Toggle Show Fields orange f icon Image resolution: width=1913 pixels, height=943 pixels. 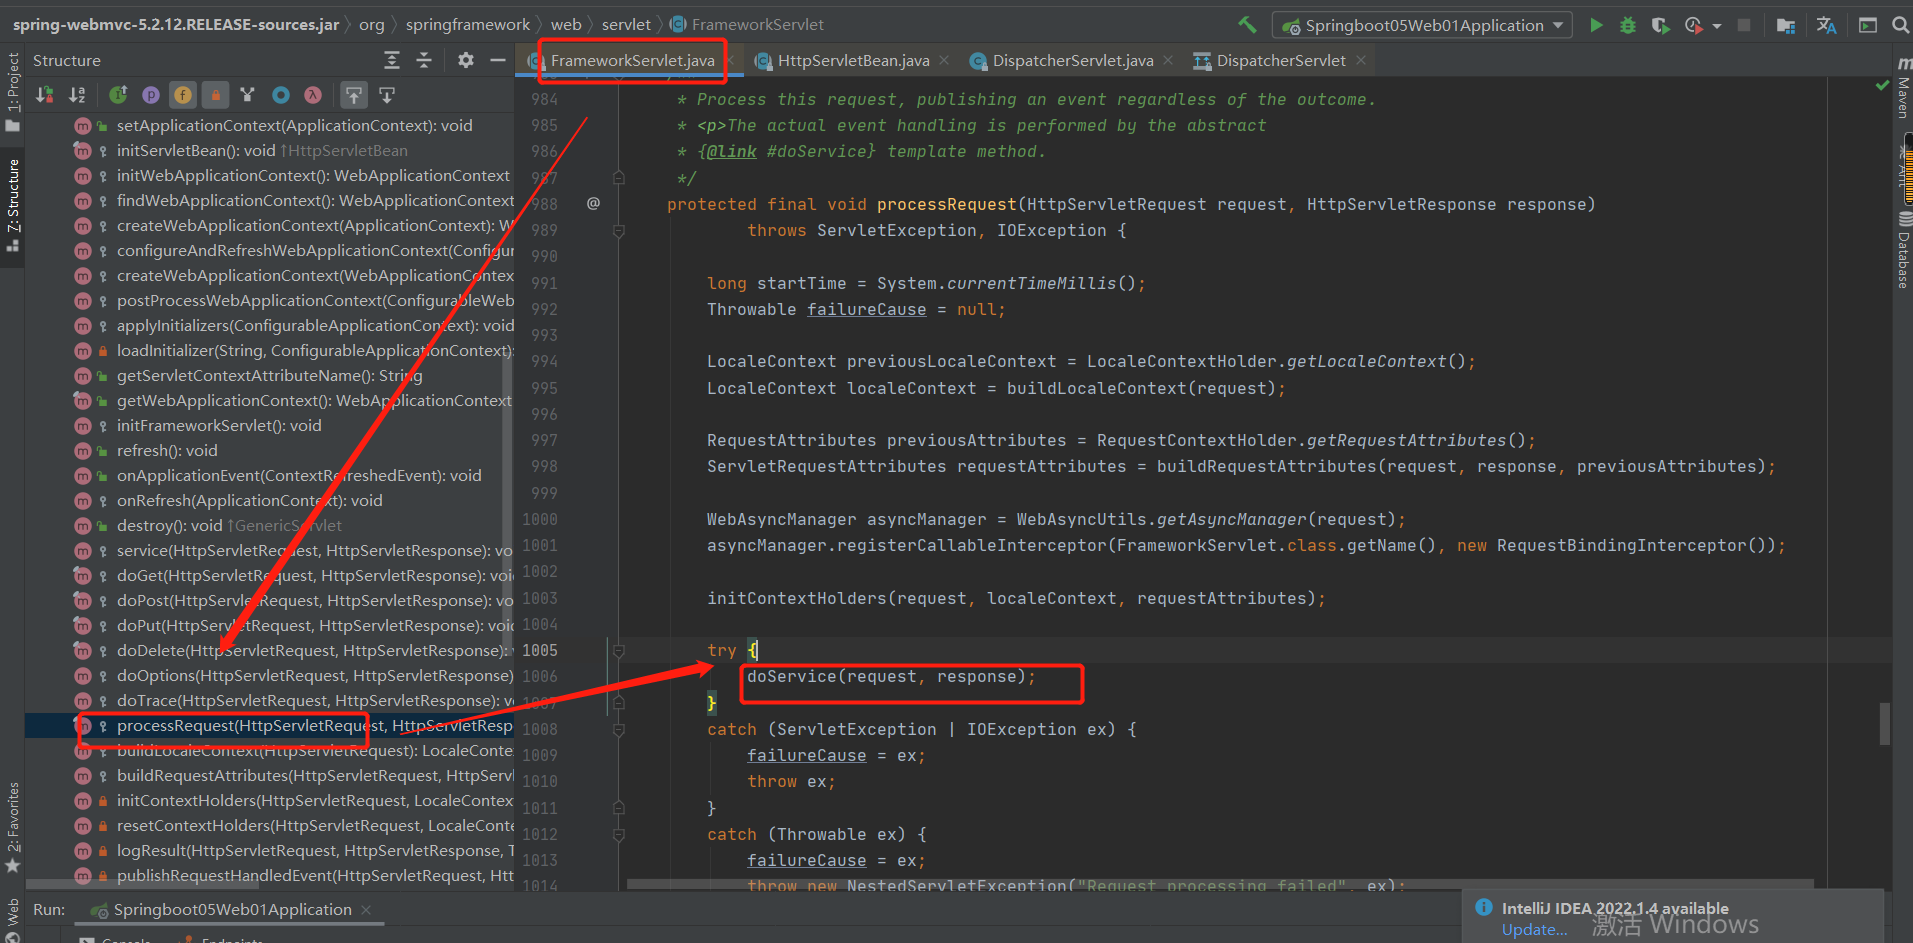(x=183, y=95)
